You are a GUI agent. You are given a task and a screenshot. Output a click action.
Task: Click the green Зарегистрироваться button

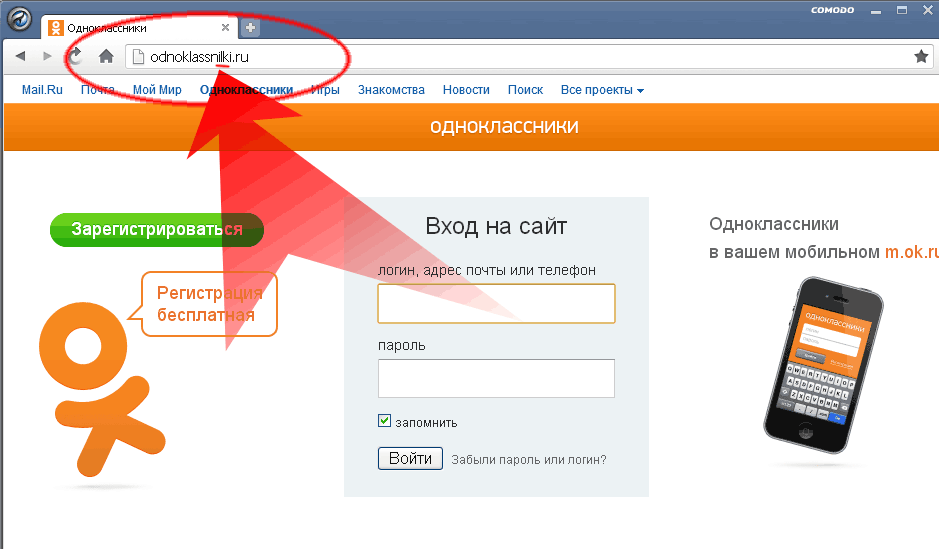click(157, 229)
